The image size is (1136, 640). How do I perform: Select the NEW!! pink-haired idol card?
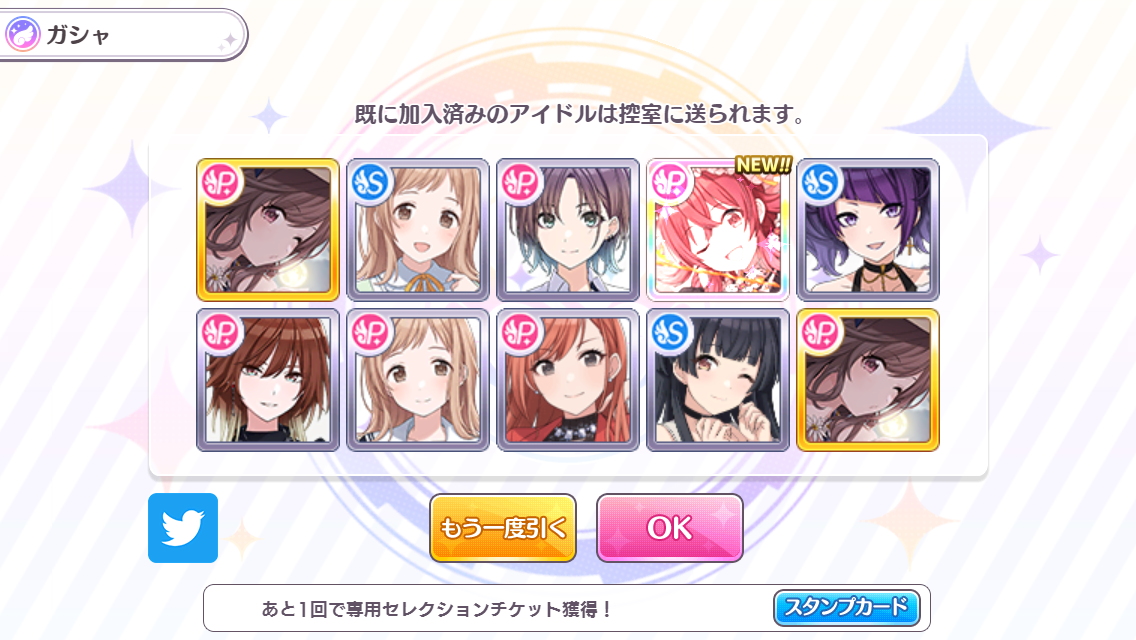717,230
